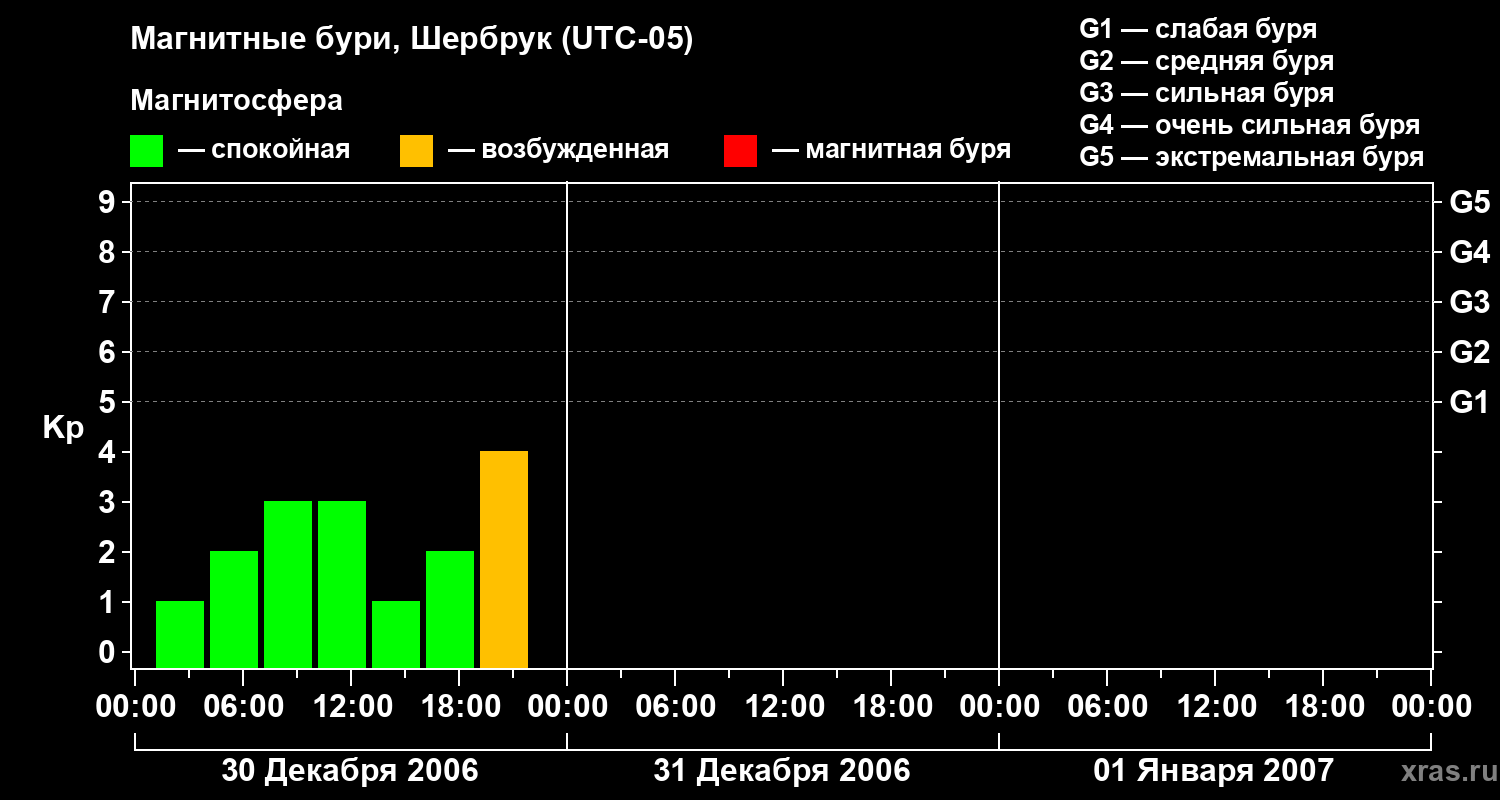Click the G5 label on right axis

[x=1469, y=203]
